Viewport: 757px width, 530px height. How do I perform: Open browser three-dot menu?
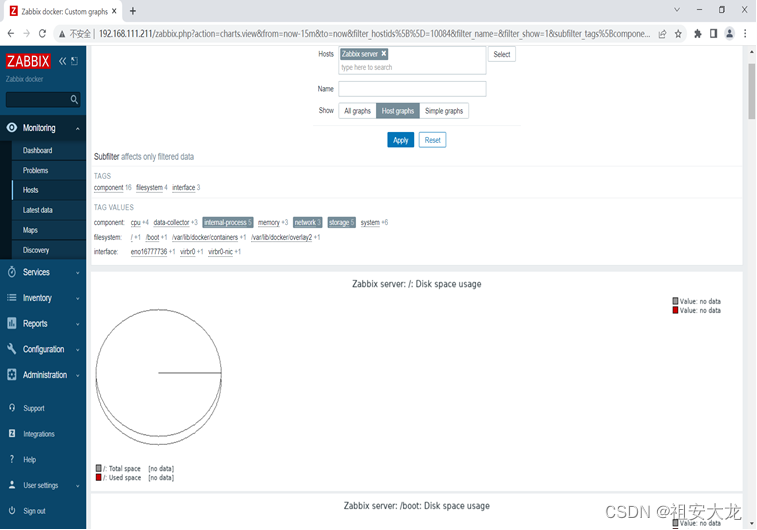click(x=745, y=33)
